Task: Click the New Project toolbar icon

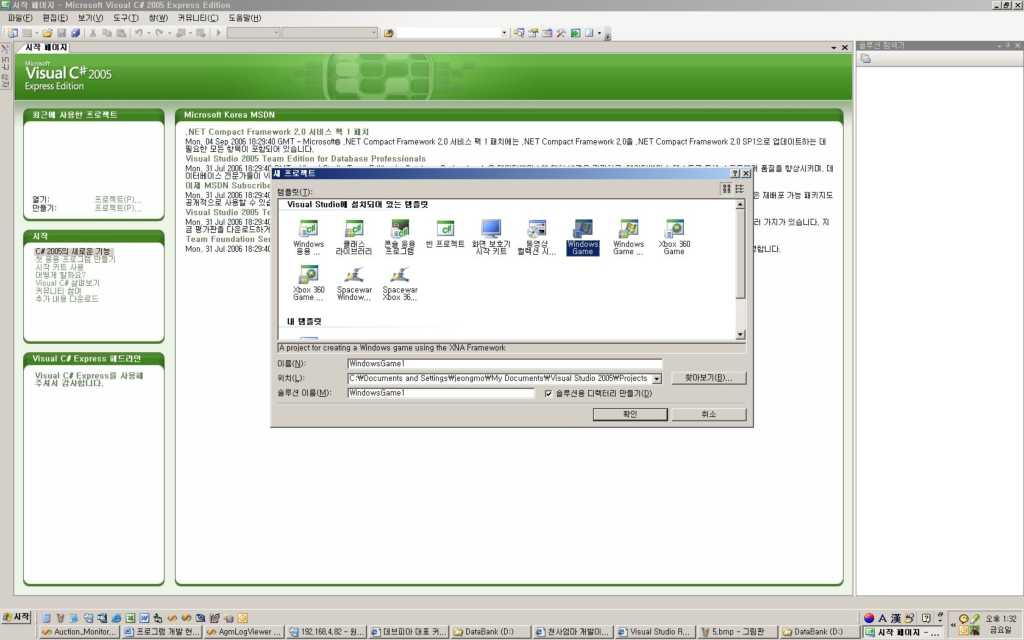Action: 13,33
